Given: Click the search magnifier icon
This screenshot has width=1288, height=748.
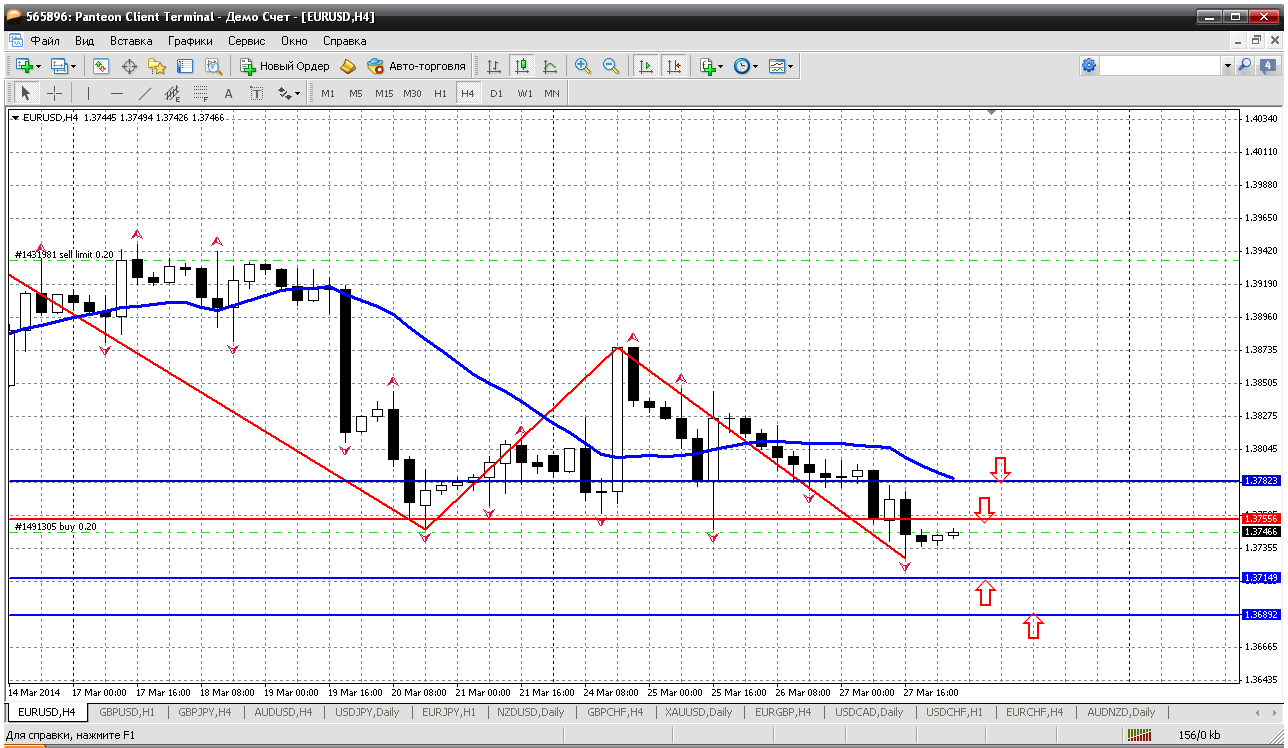Looking at the screenshot, I should tap(1245, 65).
